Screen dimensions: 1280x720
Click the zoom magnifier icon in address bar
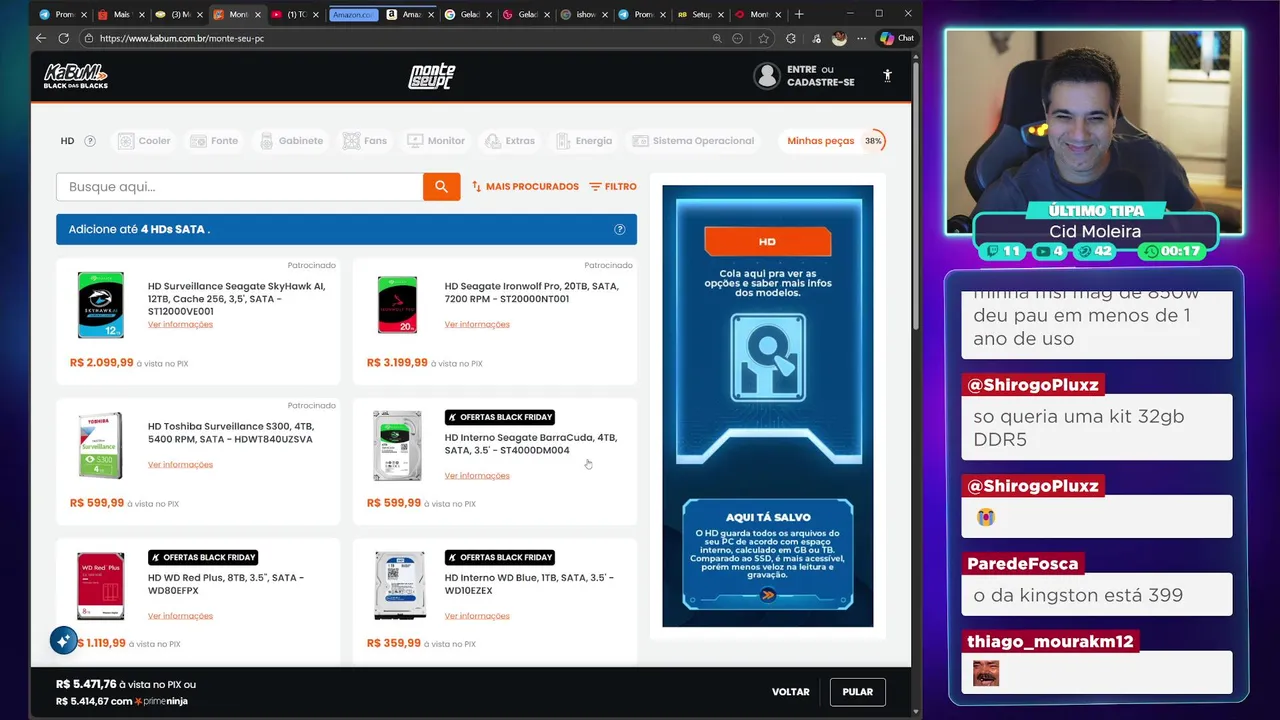click(717, 38)
